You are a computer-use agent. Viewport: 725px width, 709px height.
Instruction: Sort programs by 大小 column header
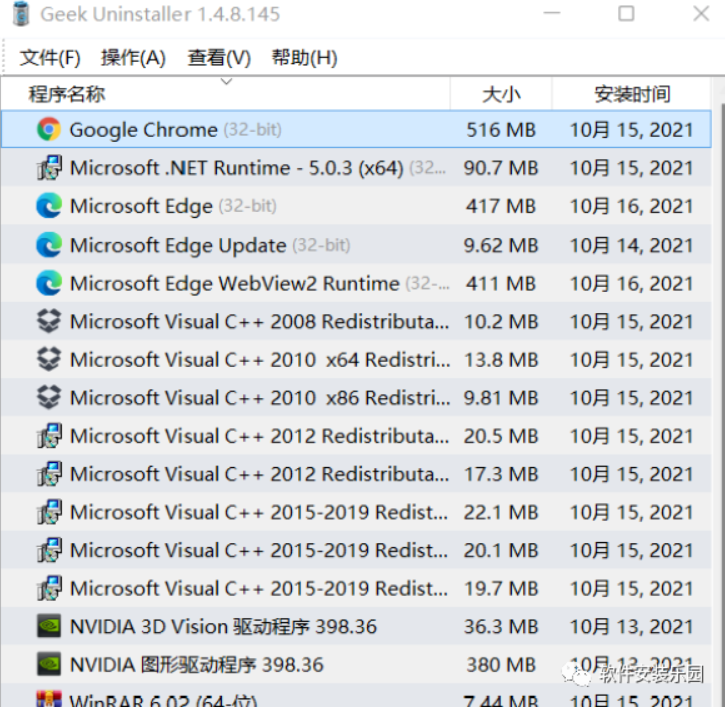[501, 95]
